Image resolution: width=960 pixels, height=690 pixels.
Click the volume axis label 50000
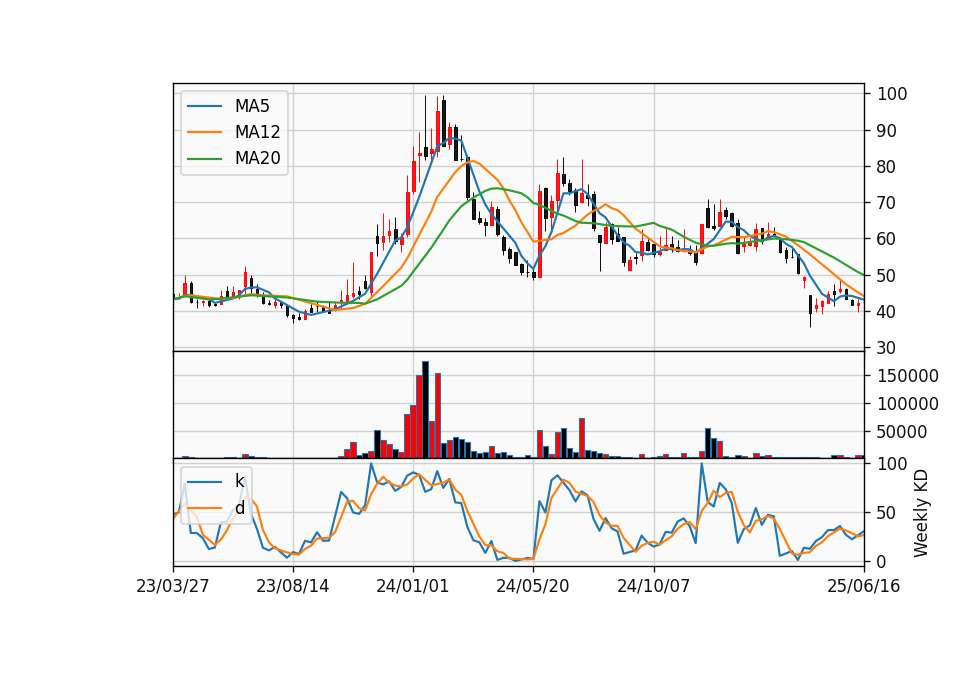pos(902,432)
